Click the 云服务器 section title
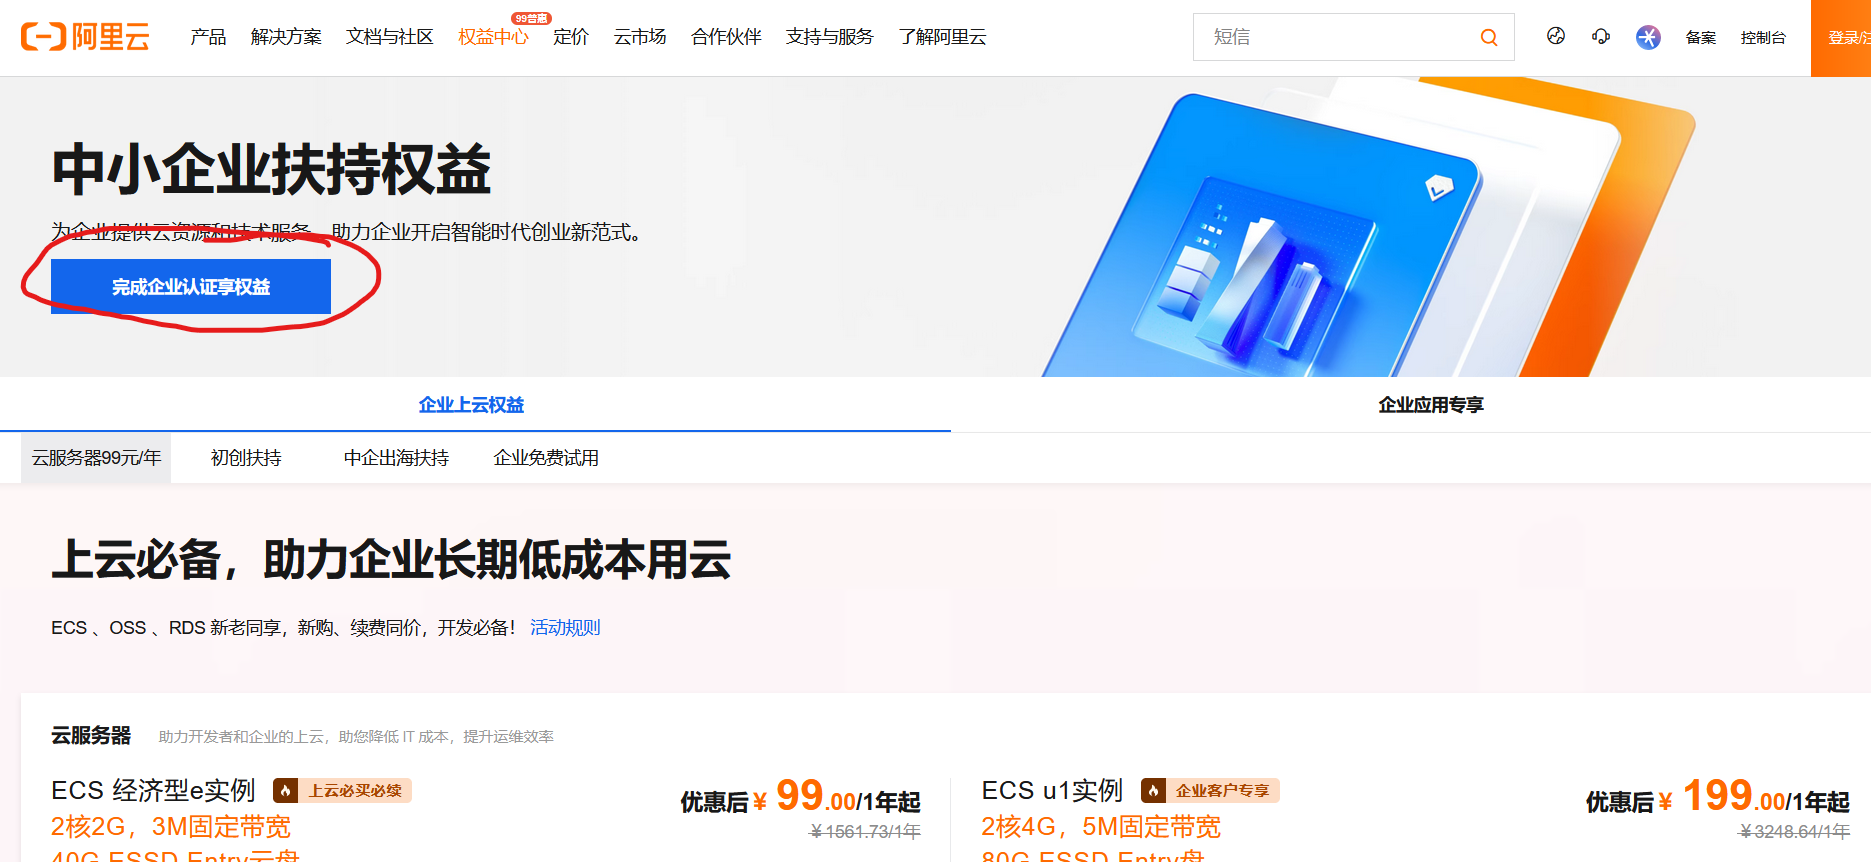The image size is (1871, 862). tap(91, 736)
